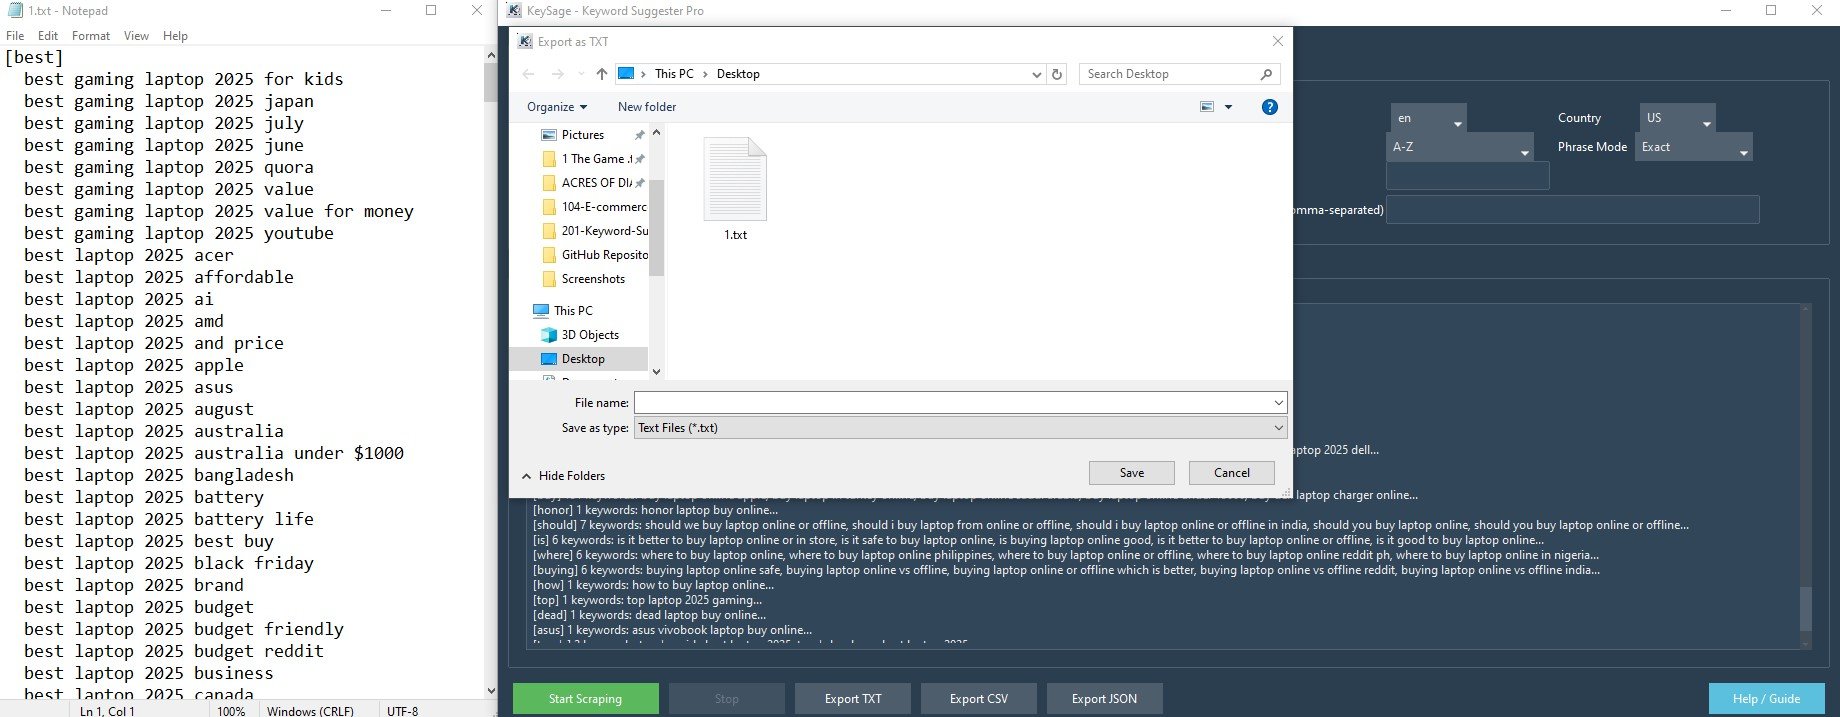Click the This PC icon in address bar
Viewport: 1840px width, 717px height.
coord(626,74)
